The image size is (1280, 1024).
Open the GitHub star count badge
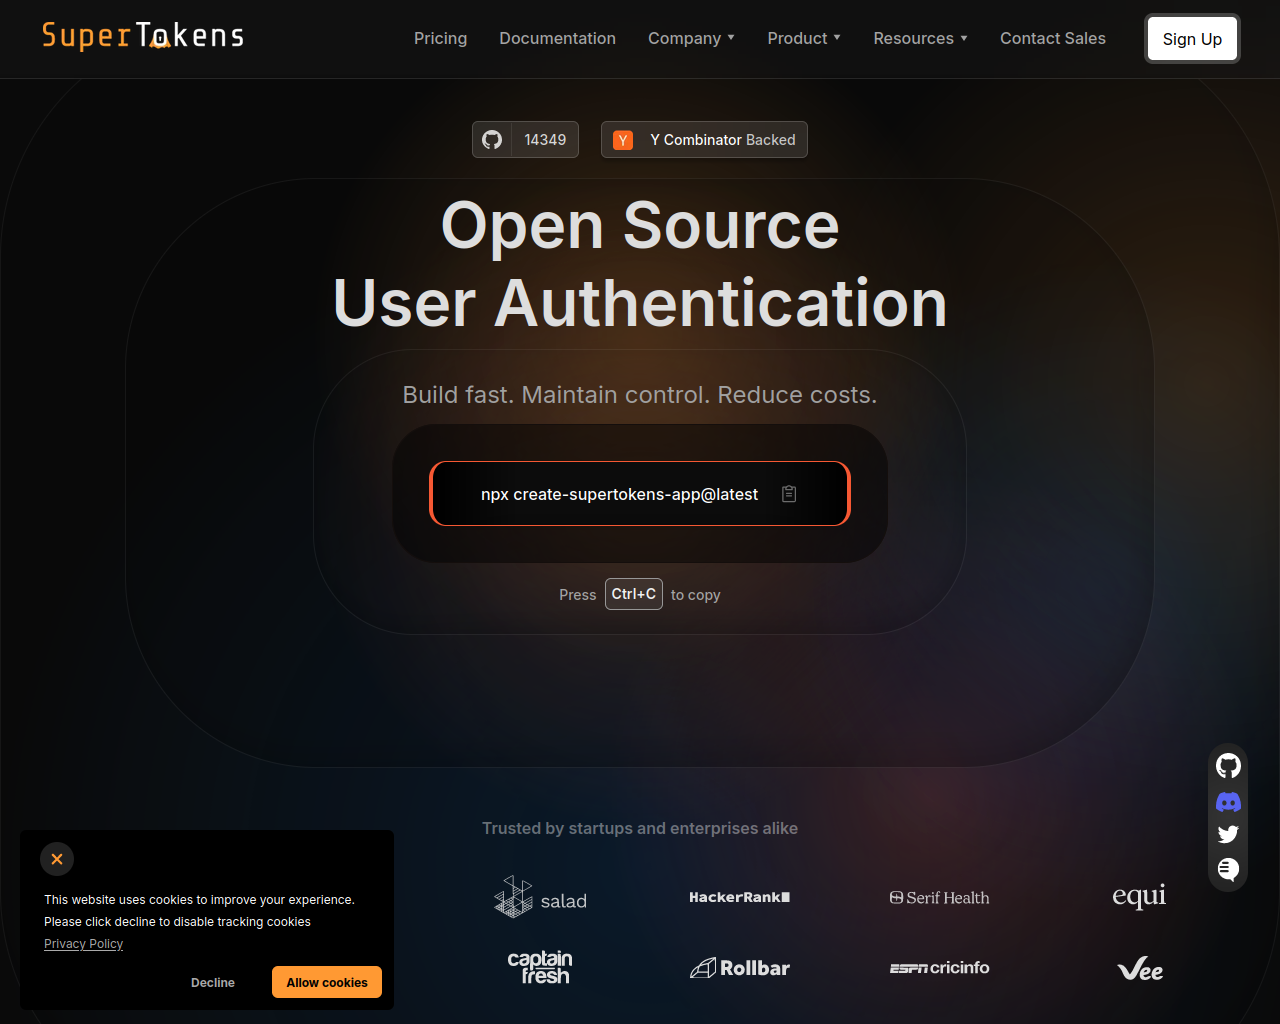point(525,140)
